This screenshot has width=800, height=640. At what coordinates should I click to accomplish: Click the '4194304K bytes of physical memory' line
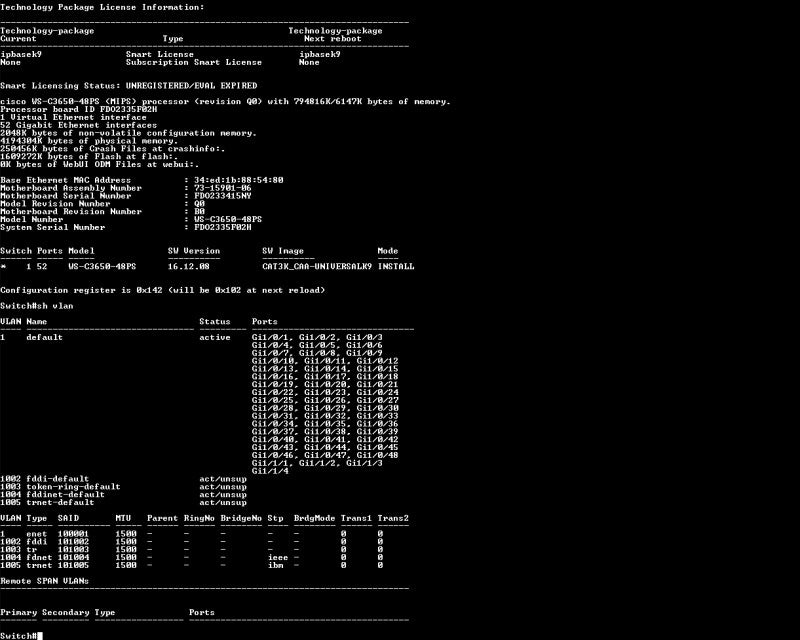89,141
